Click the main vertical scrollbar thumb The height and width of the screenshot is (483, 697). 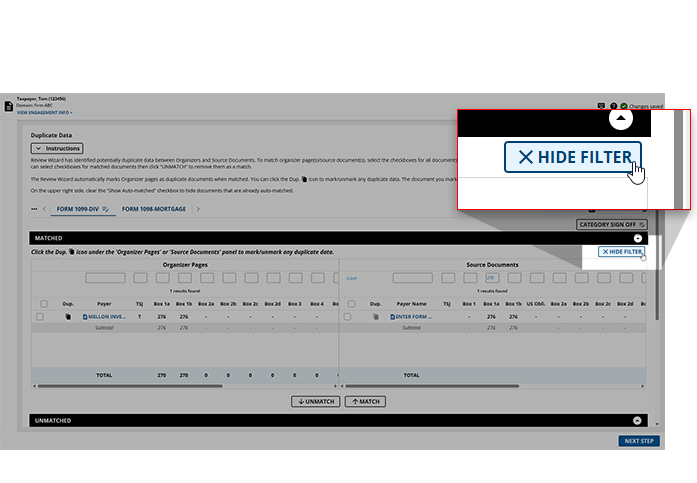[657, 265]
